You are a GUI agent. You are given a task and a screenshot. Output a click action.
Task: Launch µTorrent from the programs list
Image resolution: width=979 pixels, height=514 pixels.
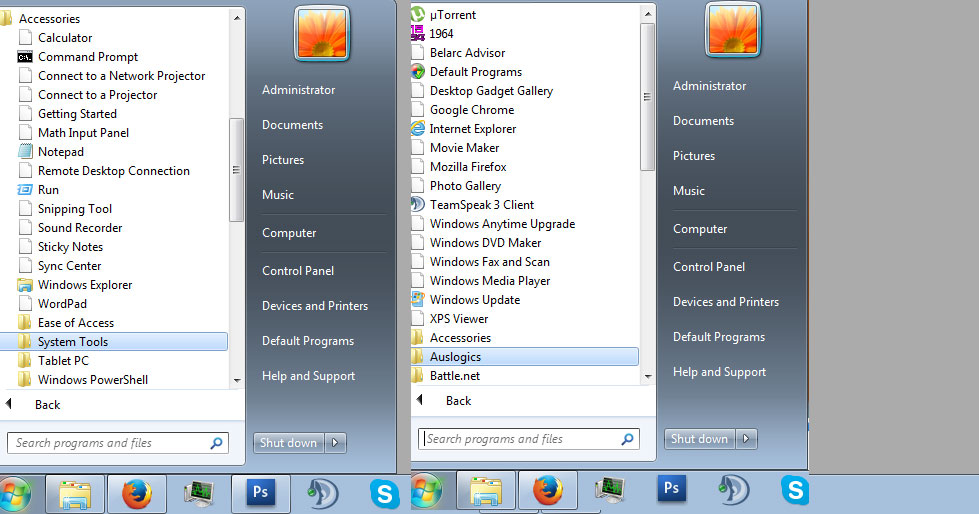pyautogui.click(x=444, y=15)
